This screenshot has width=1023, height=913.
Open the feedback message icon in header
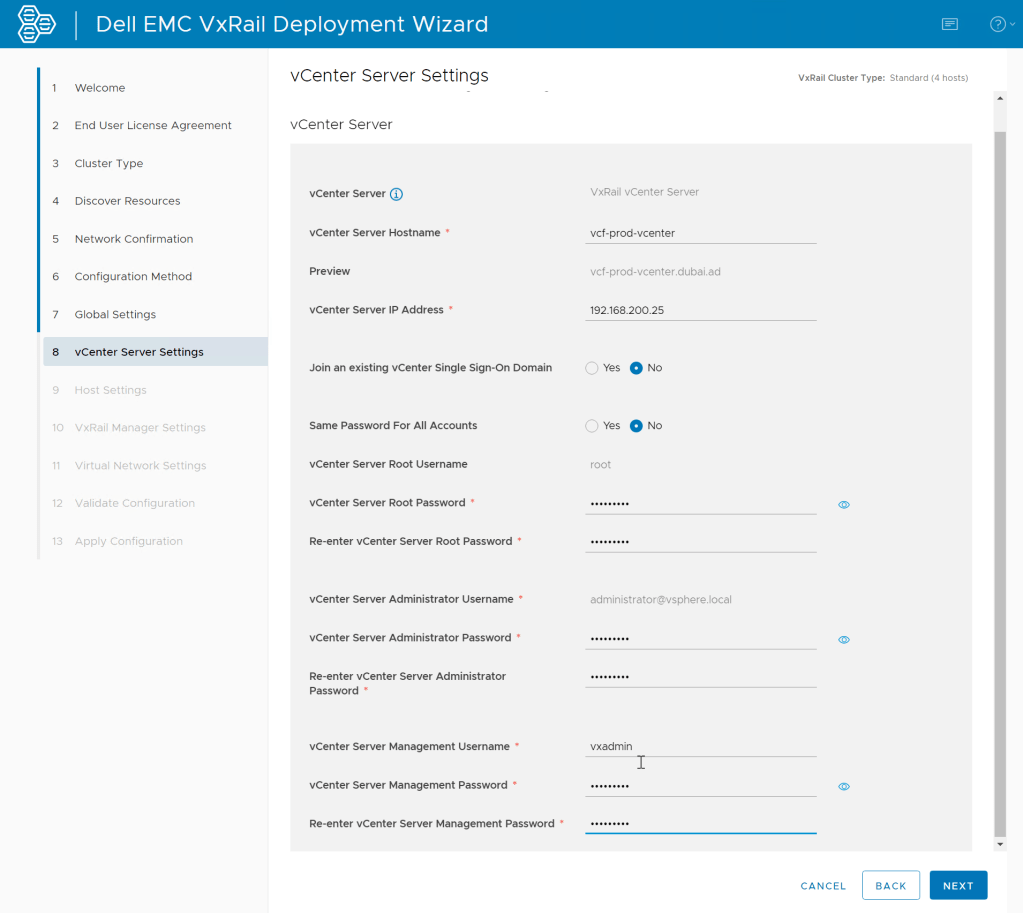pos(949,24)
